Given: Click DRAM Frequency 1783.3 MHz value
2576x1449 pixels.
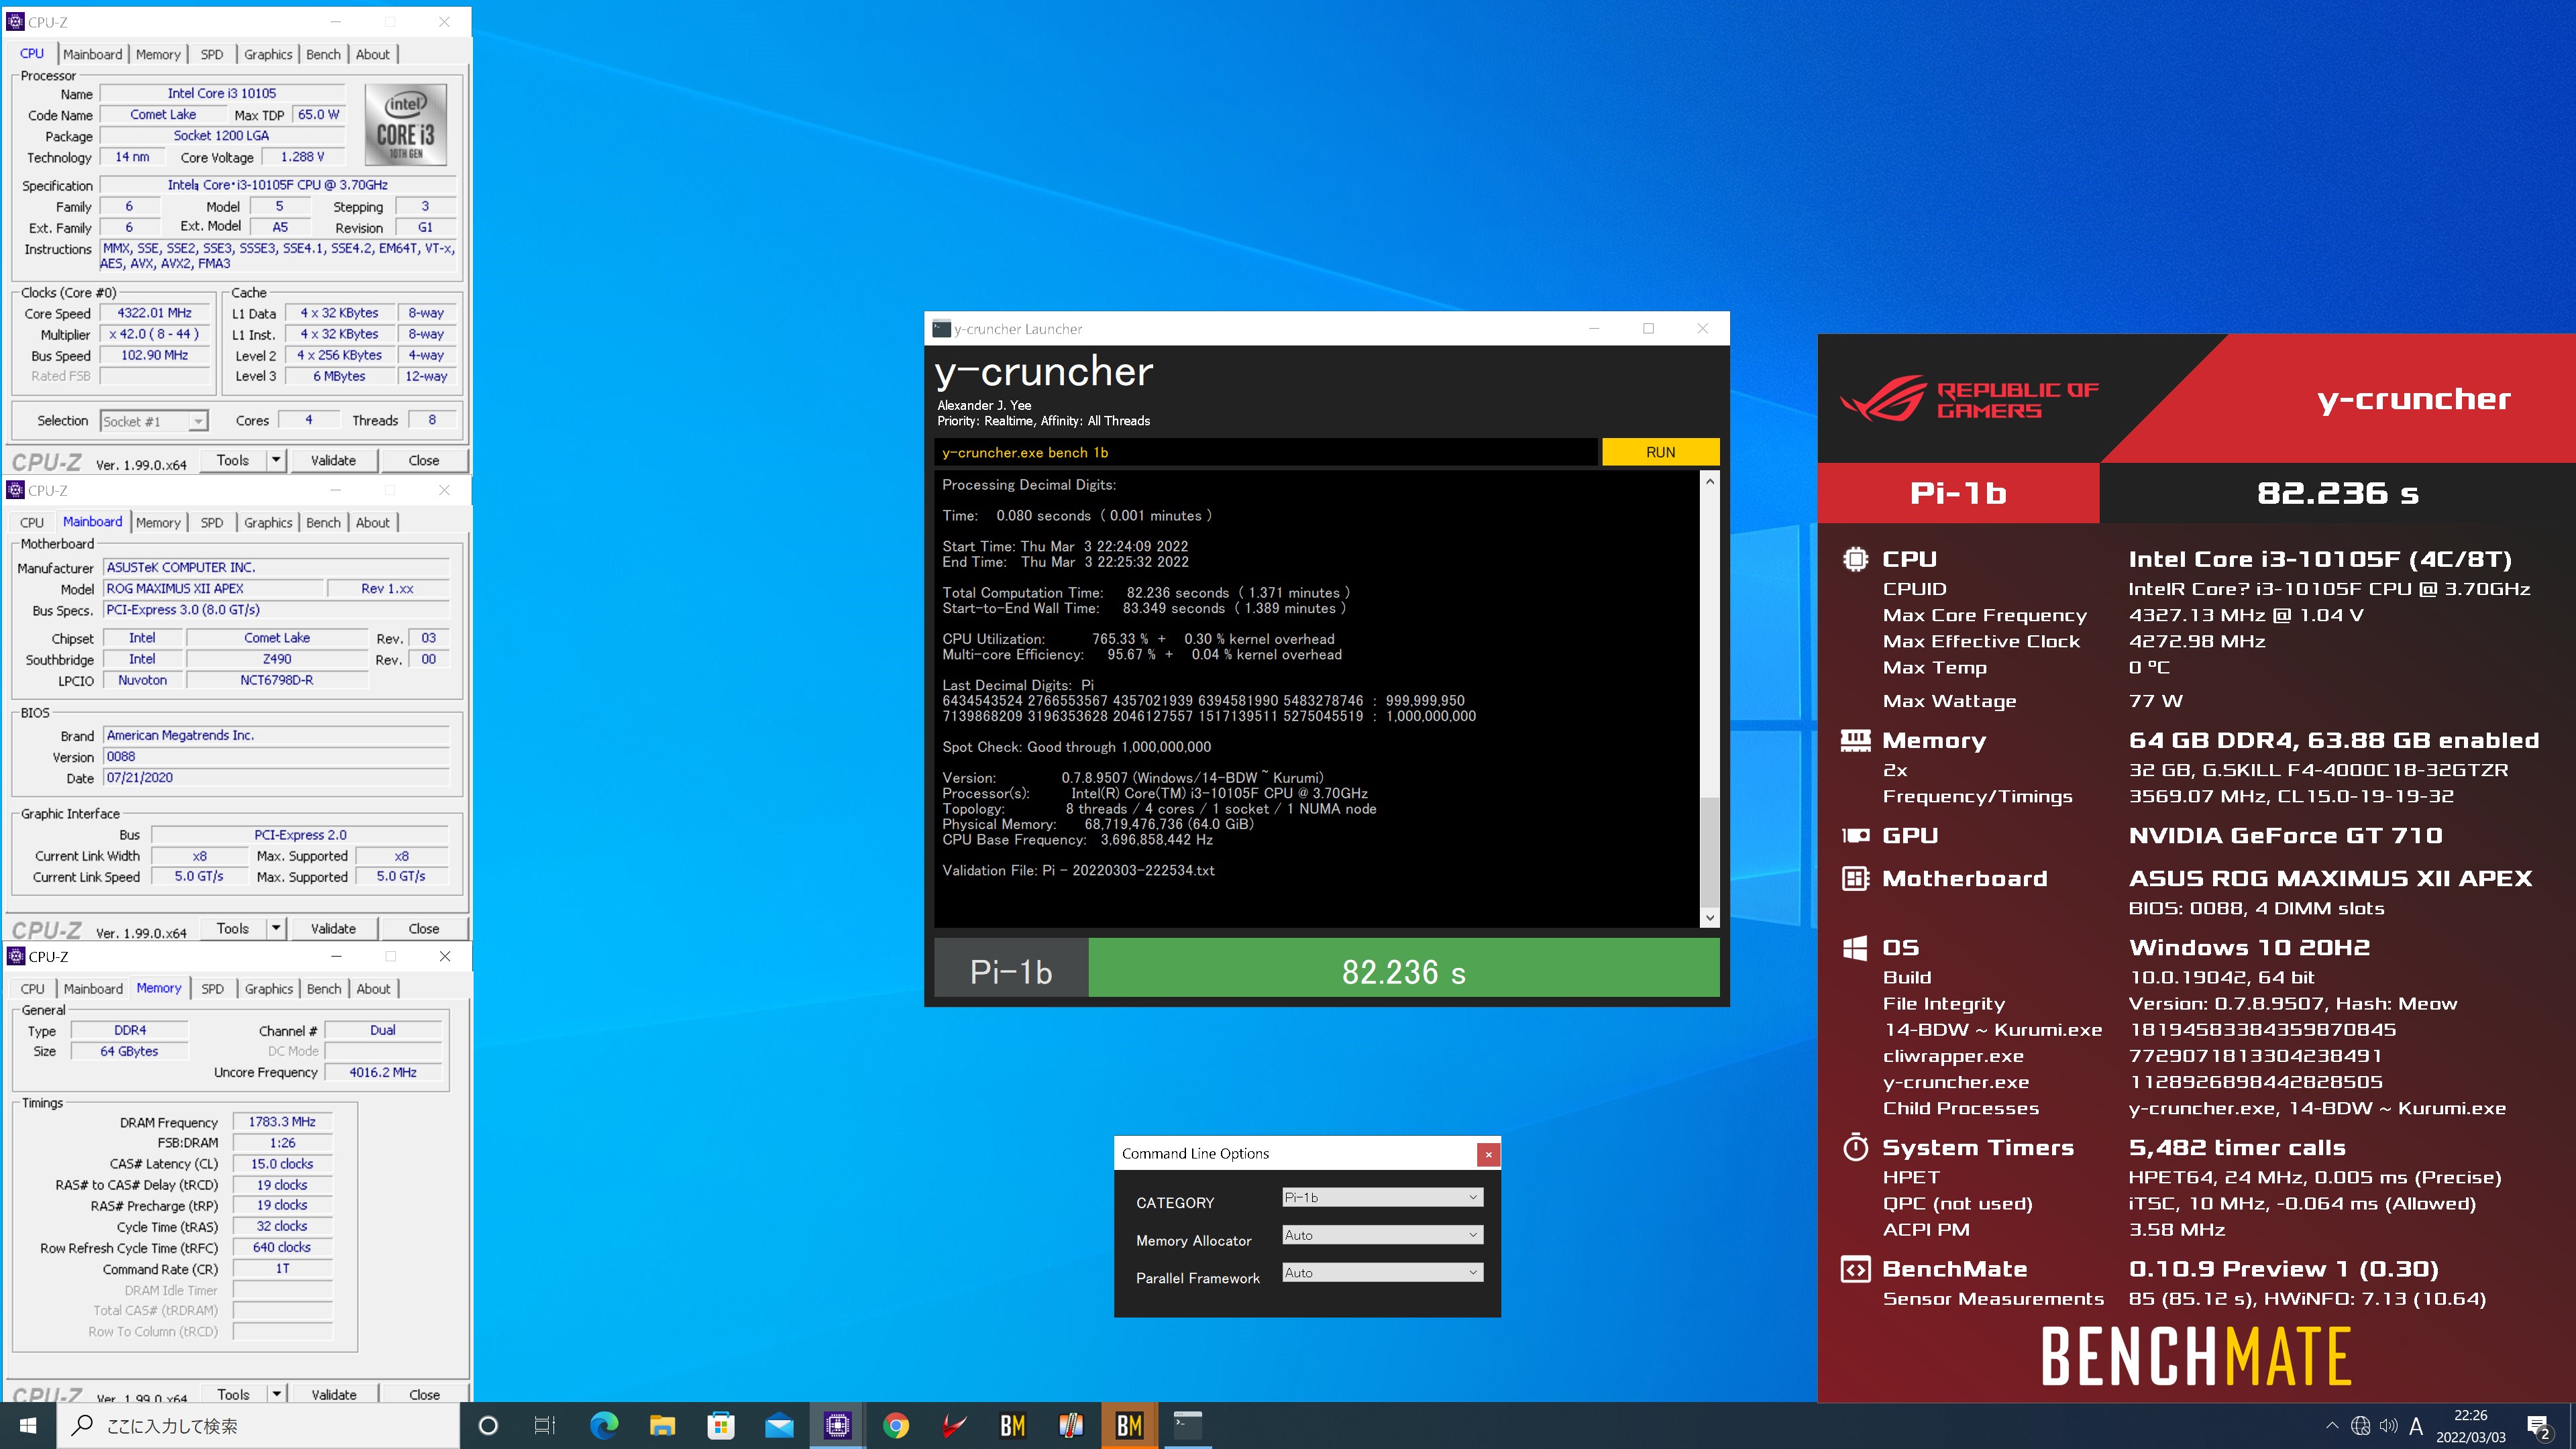Looking at the screenshot, I should tap(282, 1122).
